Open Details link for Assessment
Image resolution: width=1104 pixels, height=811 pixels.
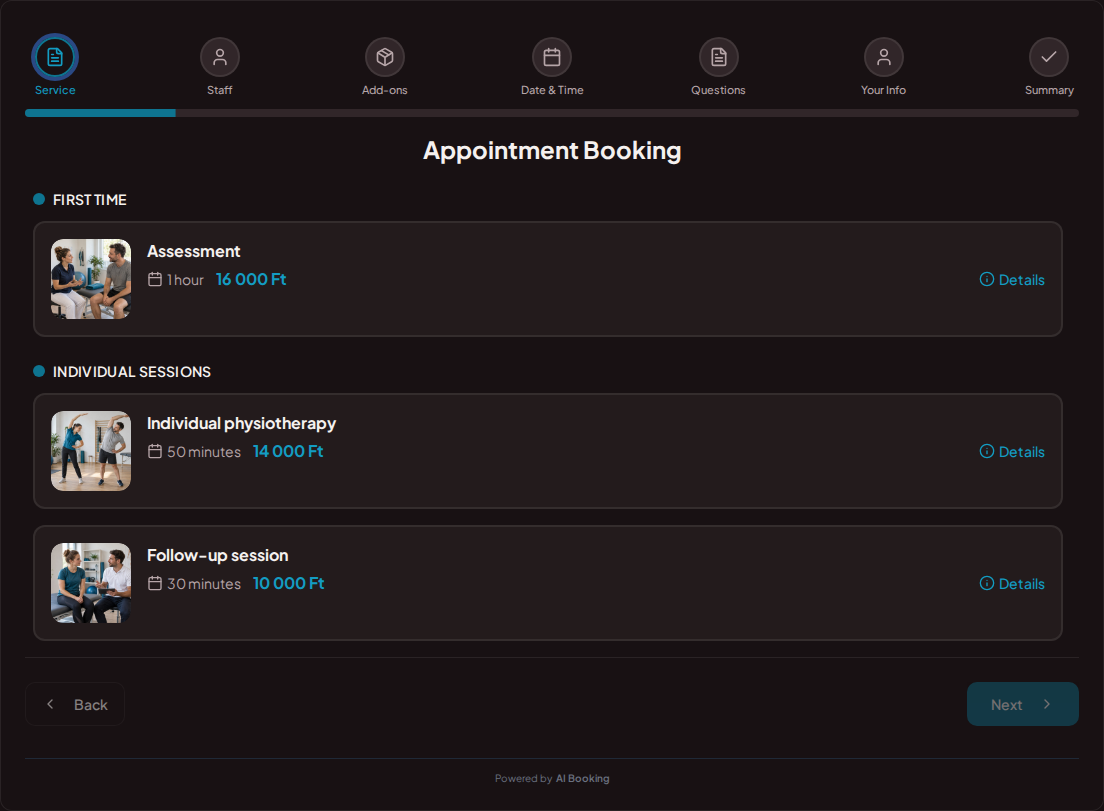(1022, 280)
